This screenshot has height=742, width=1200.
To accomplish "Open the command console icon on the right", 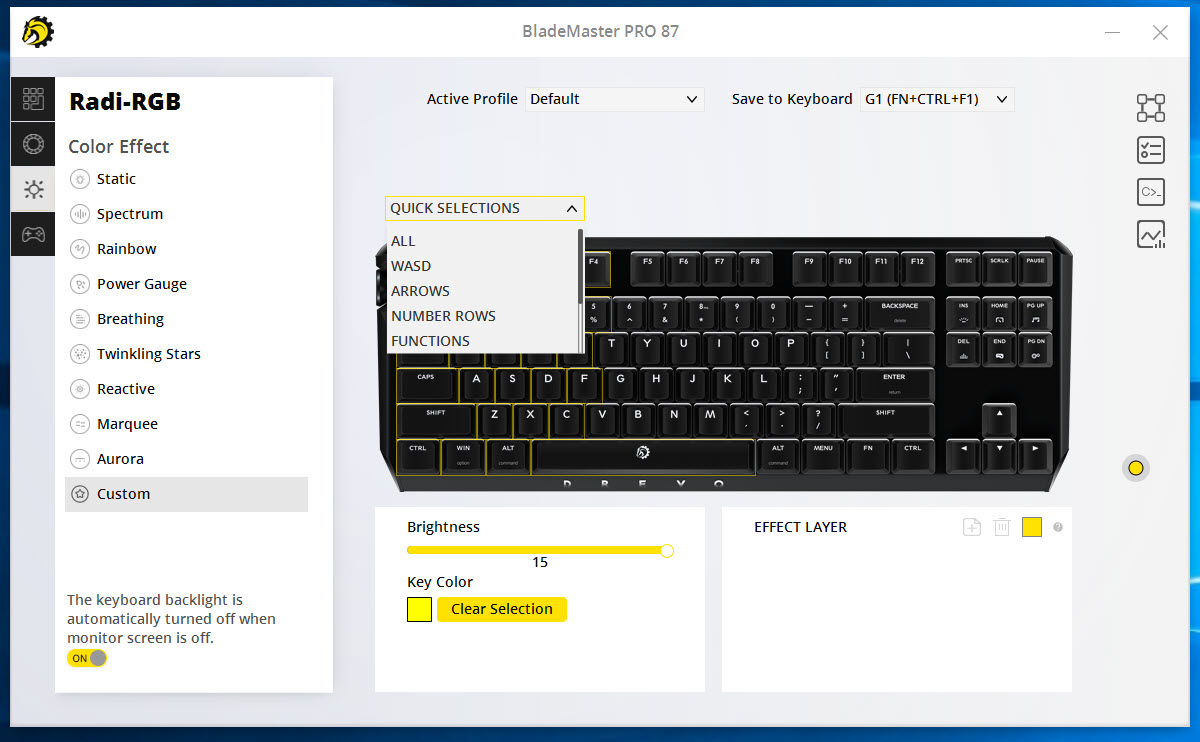I will [1151, 192].
